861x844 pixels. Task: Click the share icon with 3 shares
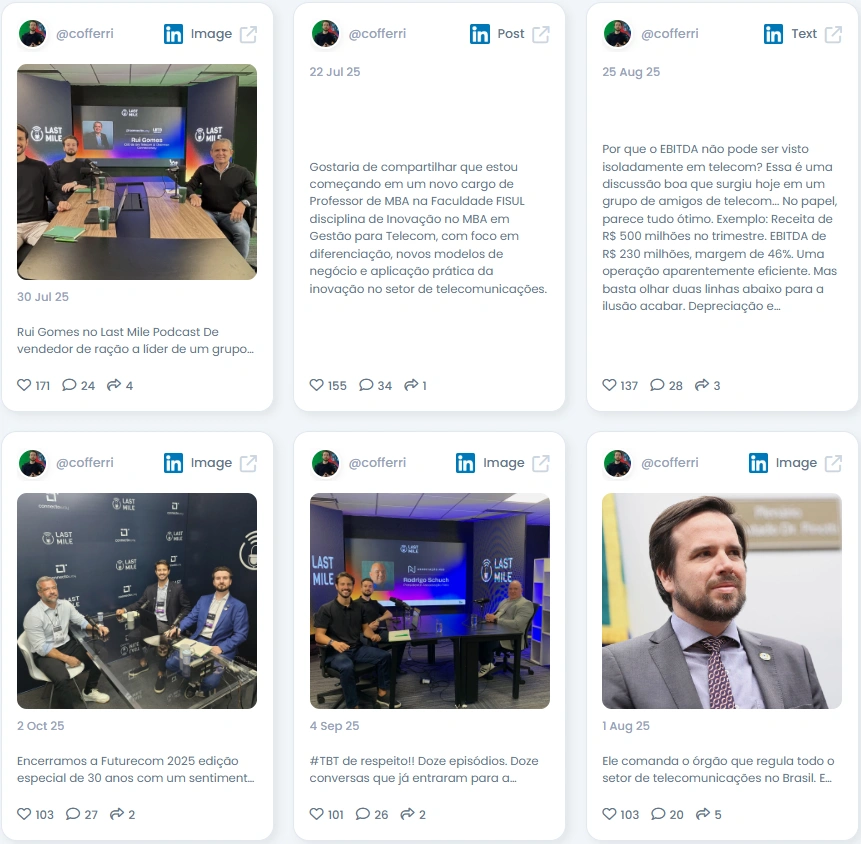(702, 385)
